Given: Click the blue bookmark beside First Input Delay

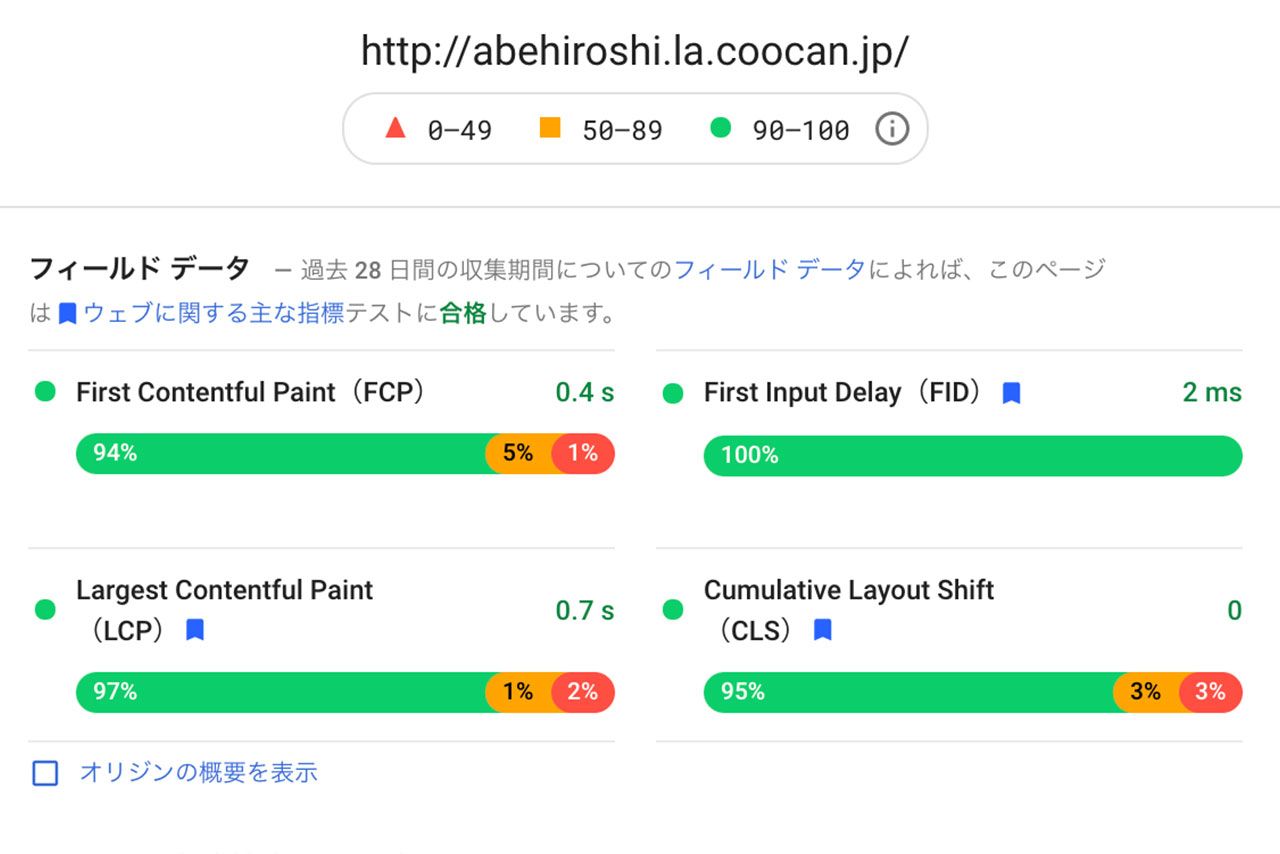Looking at the screenshot, I should coord(1012,392).
